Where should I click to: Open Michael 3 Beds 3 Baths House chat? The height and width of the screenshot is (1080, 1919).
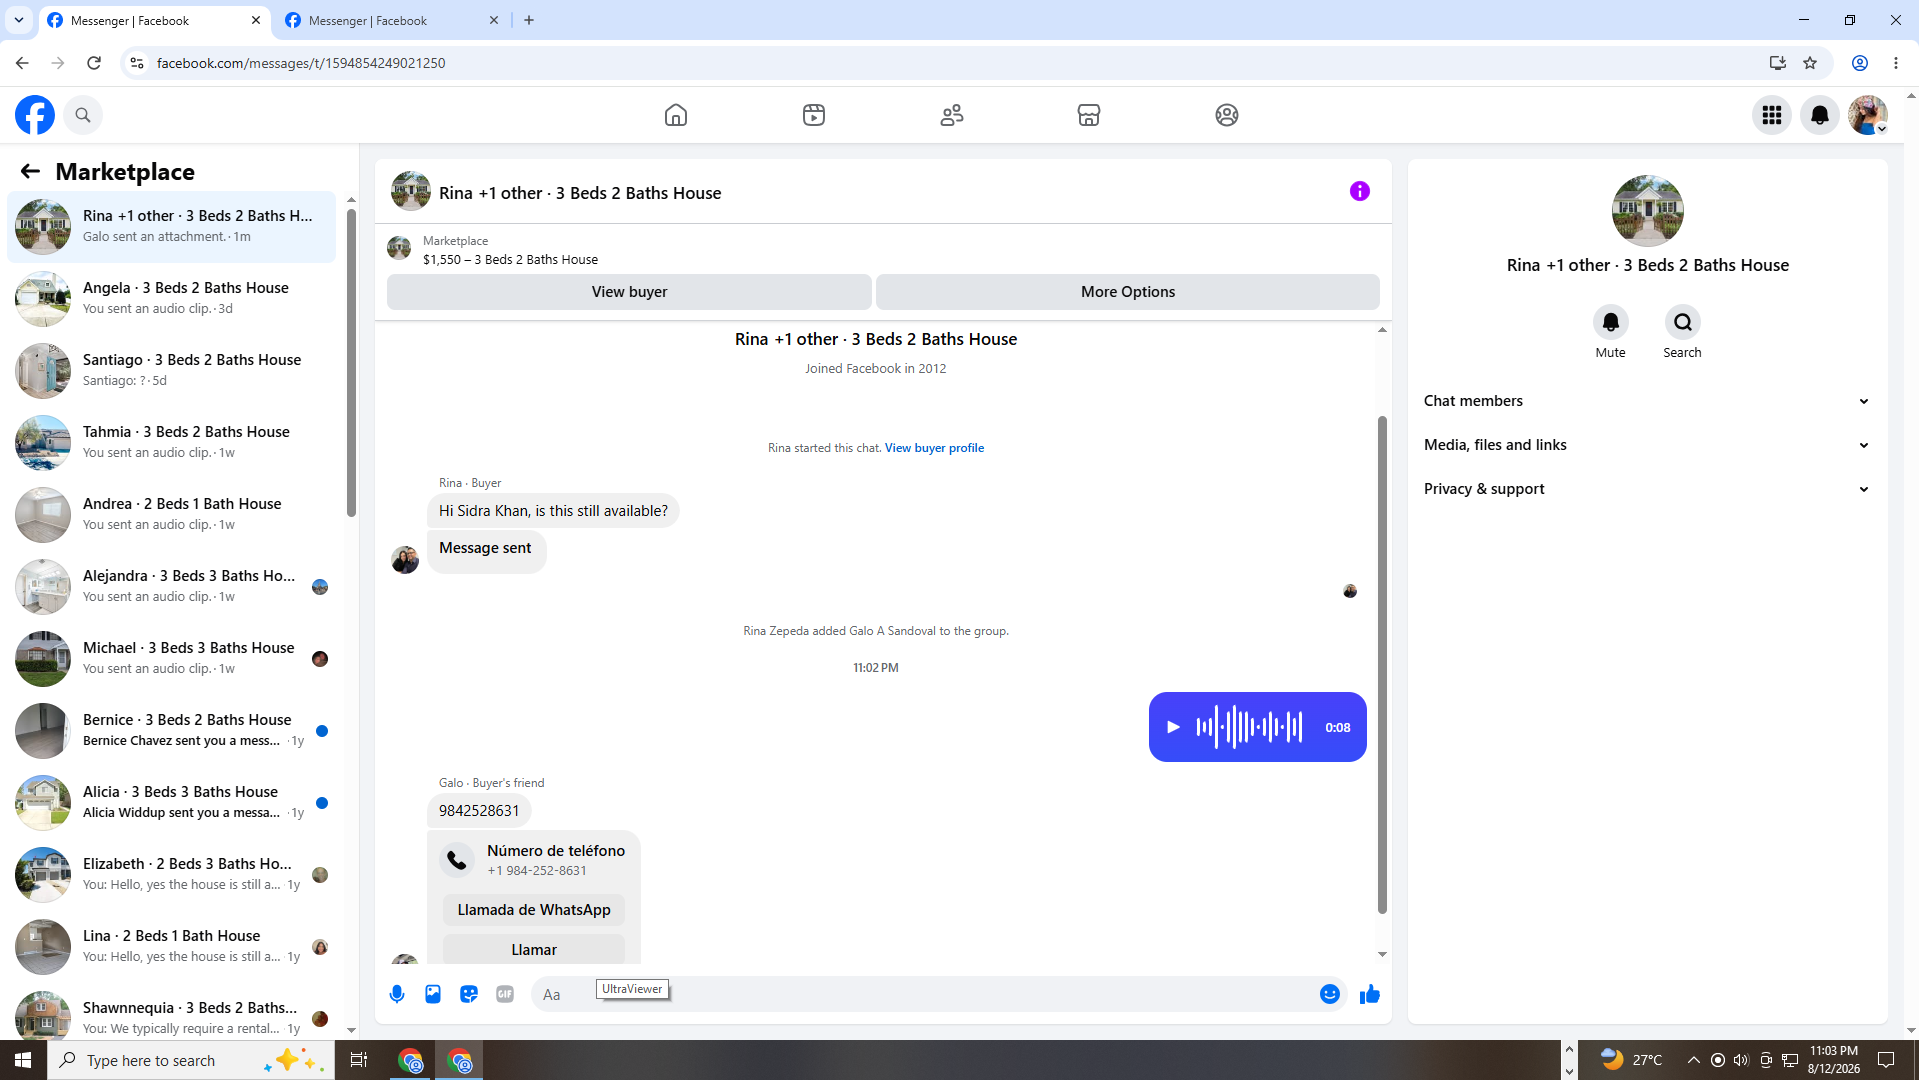[x=172, y=658]
